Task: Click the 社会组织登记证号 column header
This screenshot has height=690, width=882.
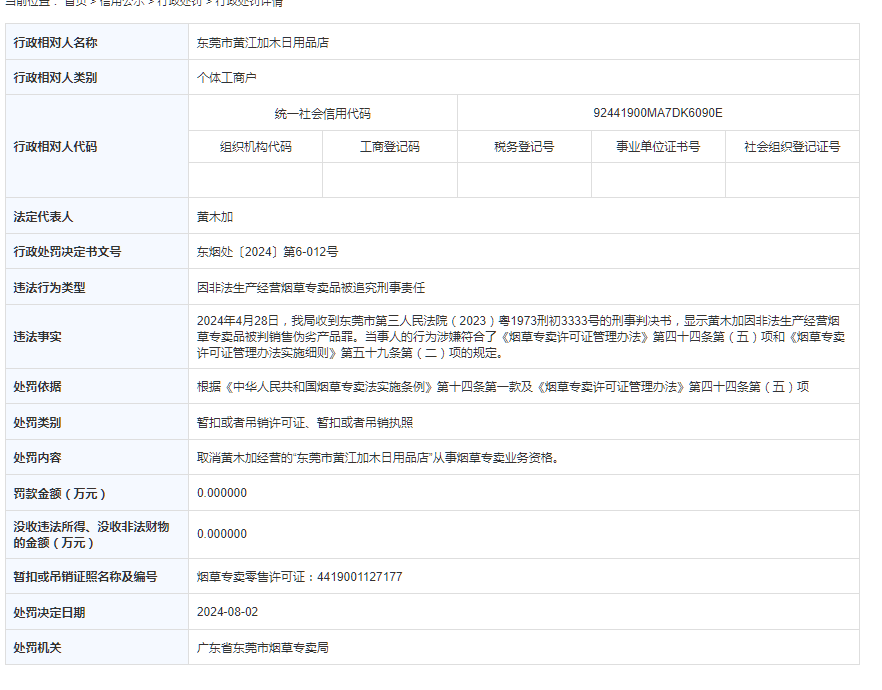Action: coord(792,147)
